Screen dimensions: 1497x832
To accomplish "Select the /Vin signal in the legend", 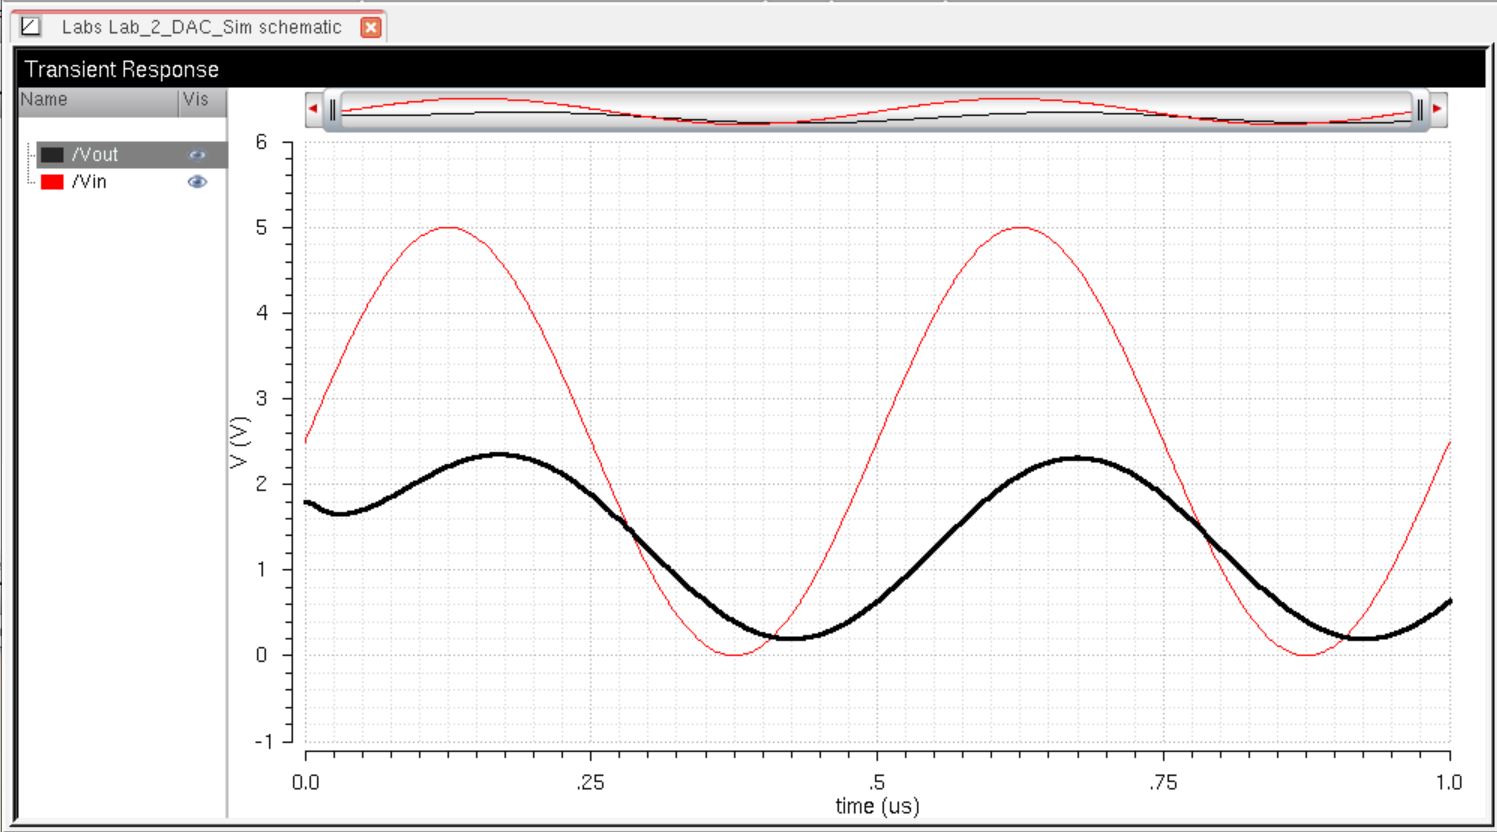I will point(89,182).
